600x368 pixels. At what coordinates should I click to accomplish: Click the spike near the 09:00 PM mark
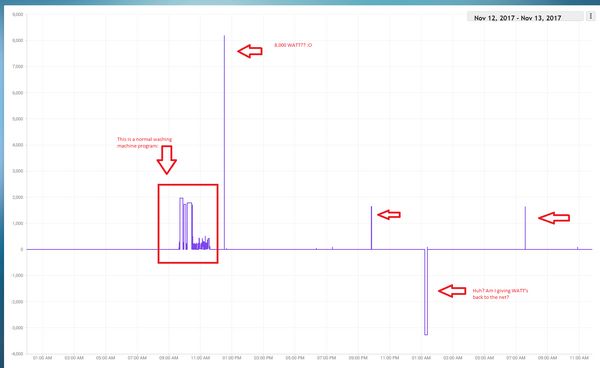point(371,228)
